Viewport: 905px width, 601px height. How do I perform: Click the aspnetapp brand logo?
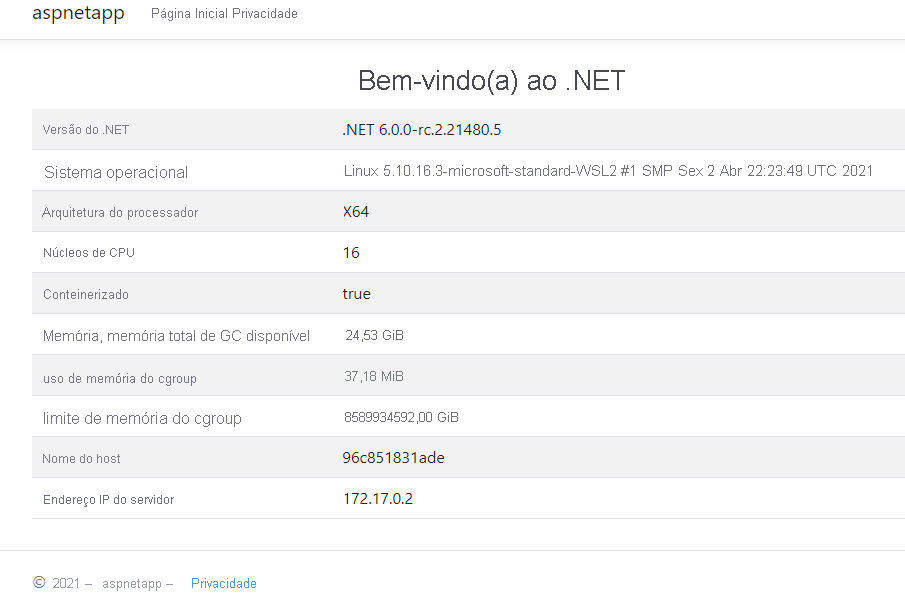click(78, 13)
